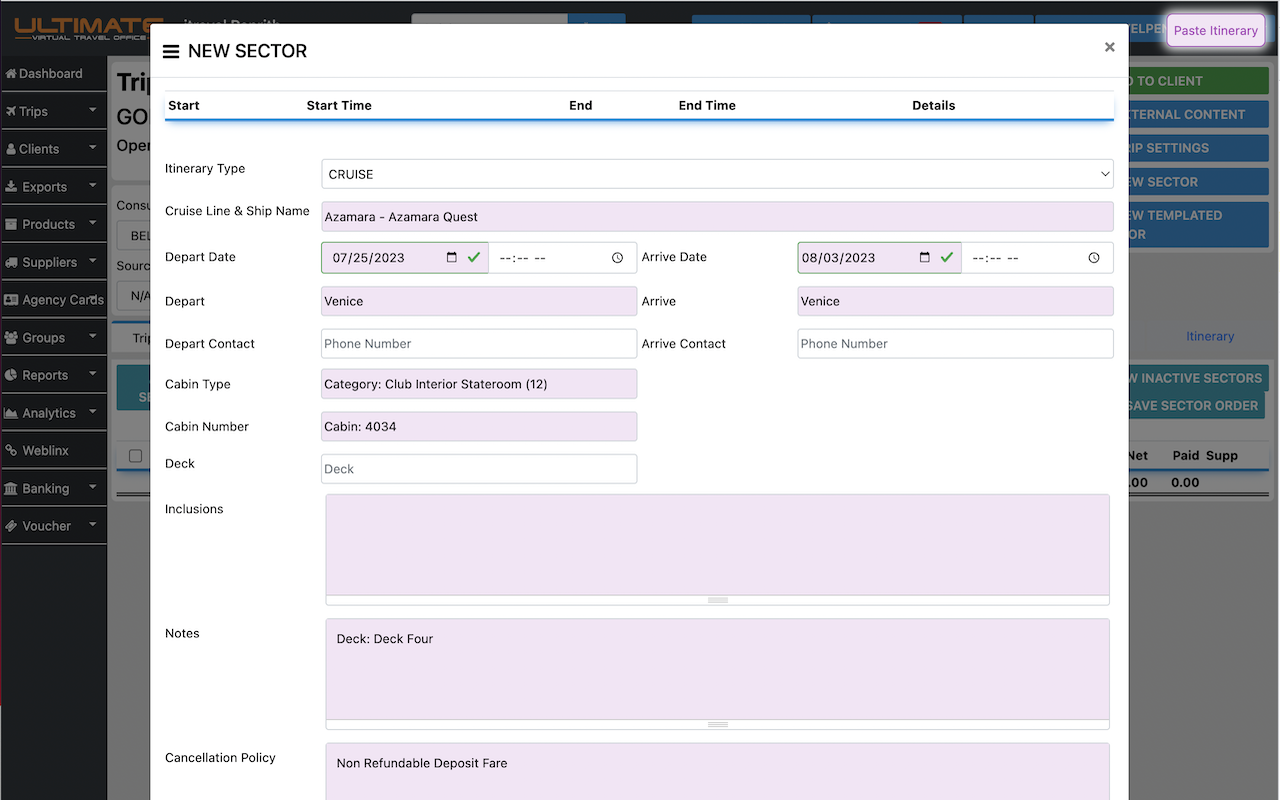The width and height of the screenshot is (1280, 800).
Task: Click the Paste Itinerary button
Action: tap(1215, 30)
